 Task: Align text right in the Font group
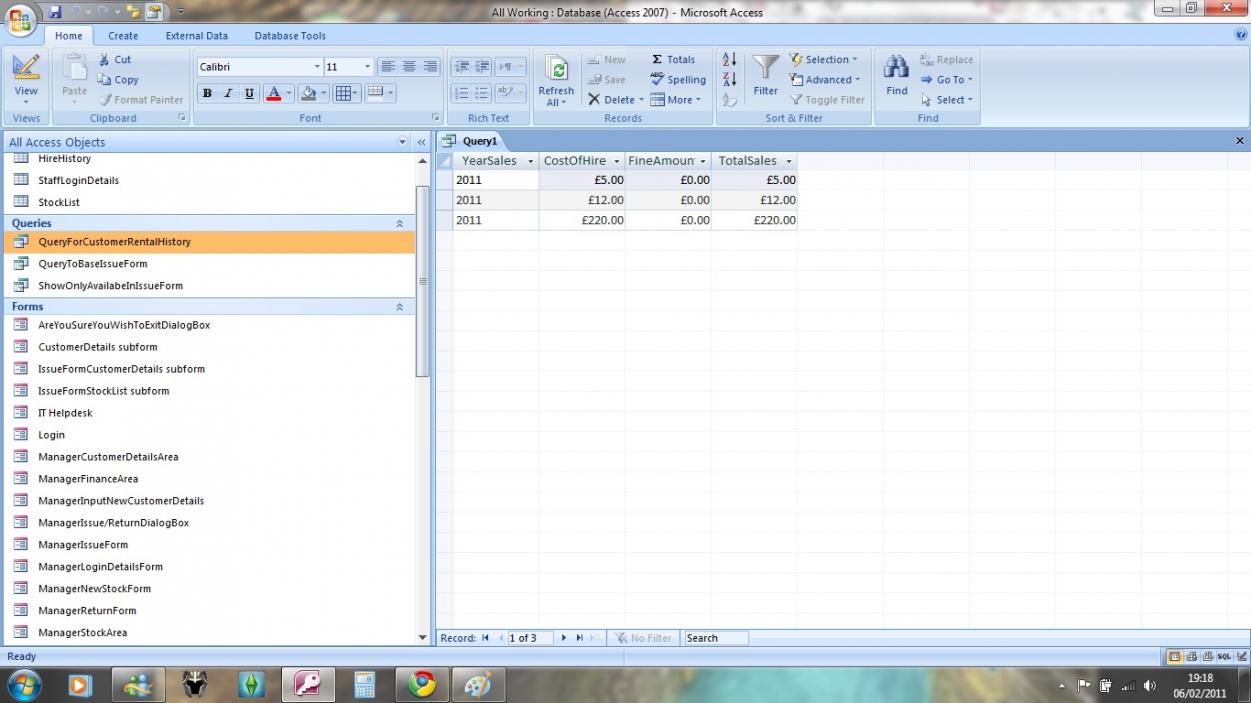pos(431,67)
